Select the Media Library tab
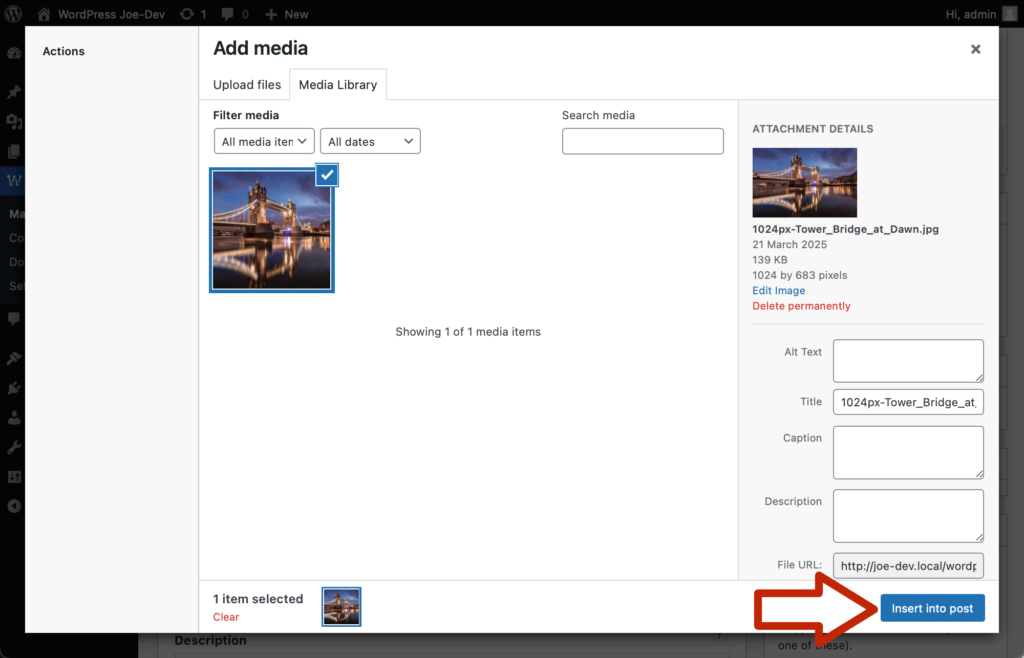The image size is (1024, 658). point(338,85)
